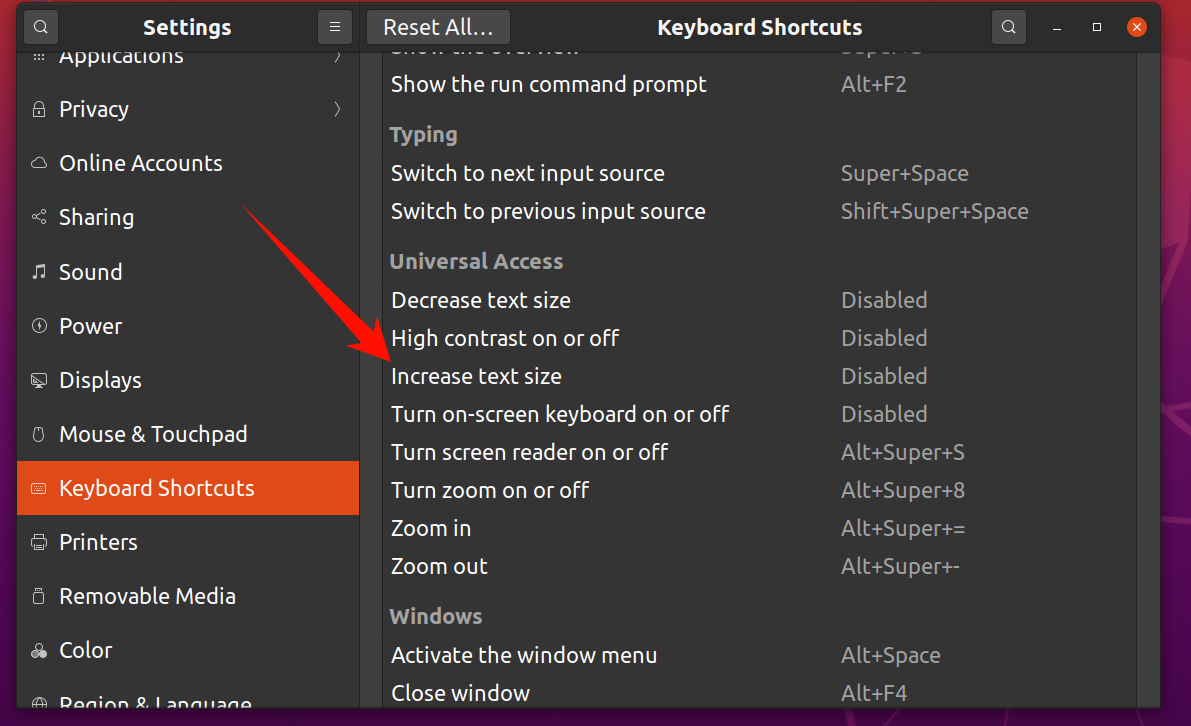
Task: Click Disabled value for Decrease text size
Action: (x=884, y=300)
